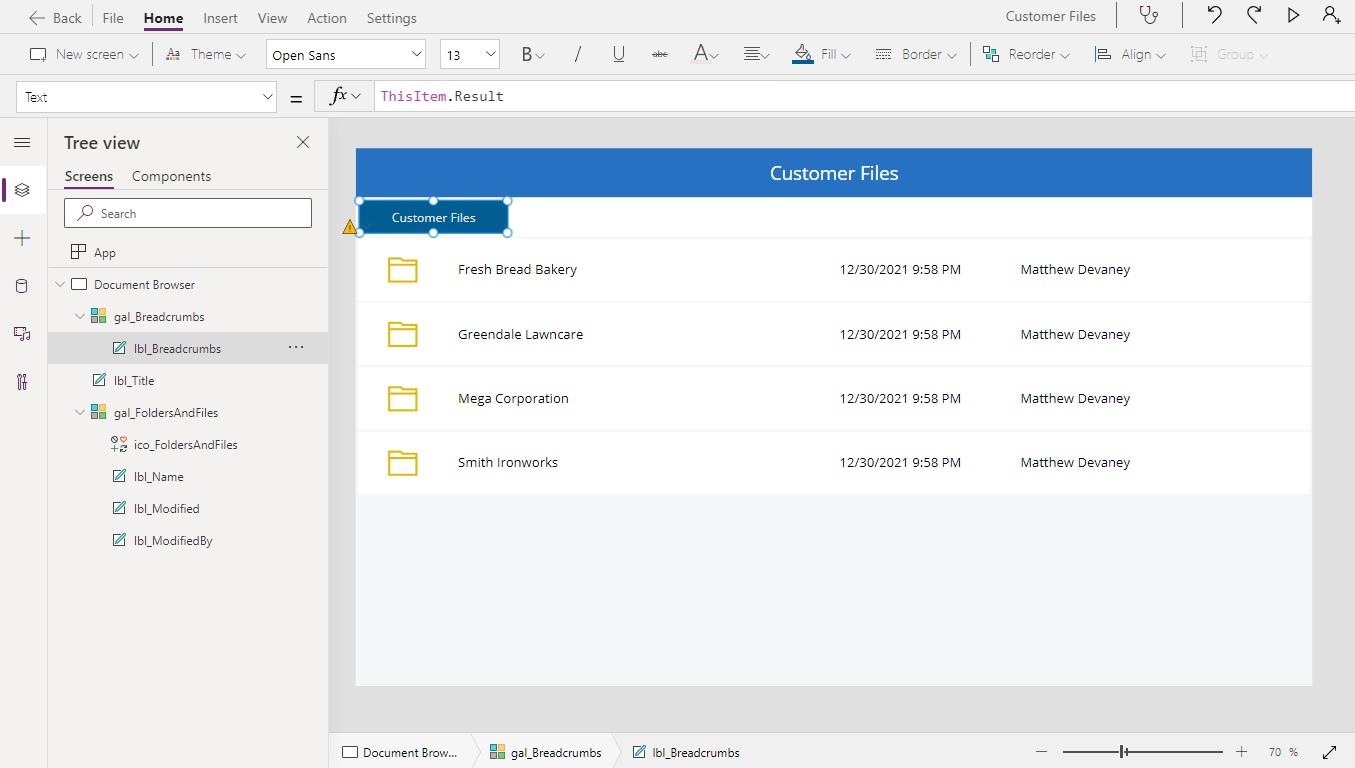Open the Insert menu
The width and height of the screenshot is (1355, 768).
coord(220,18)
